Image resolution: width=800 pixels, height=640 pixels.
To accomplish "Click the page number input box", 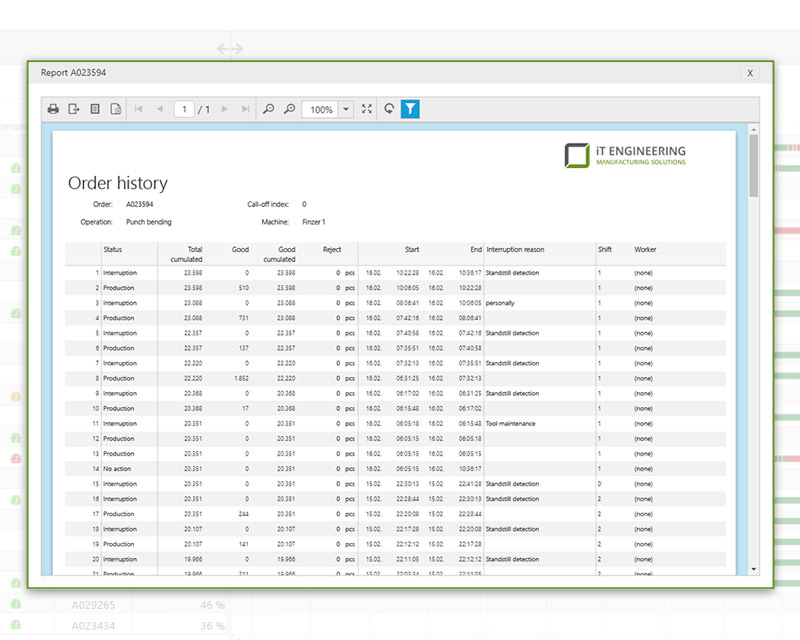I will [184, 109].
